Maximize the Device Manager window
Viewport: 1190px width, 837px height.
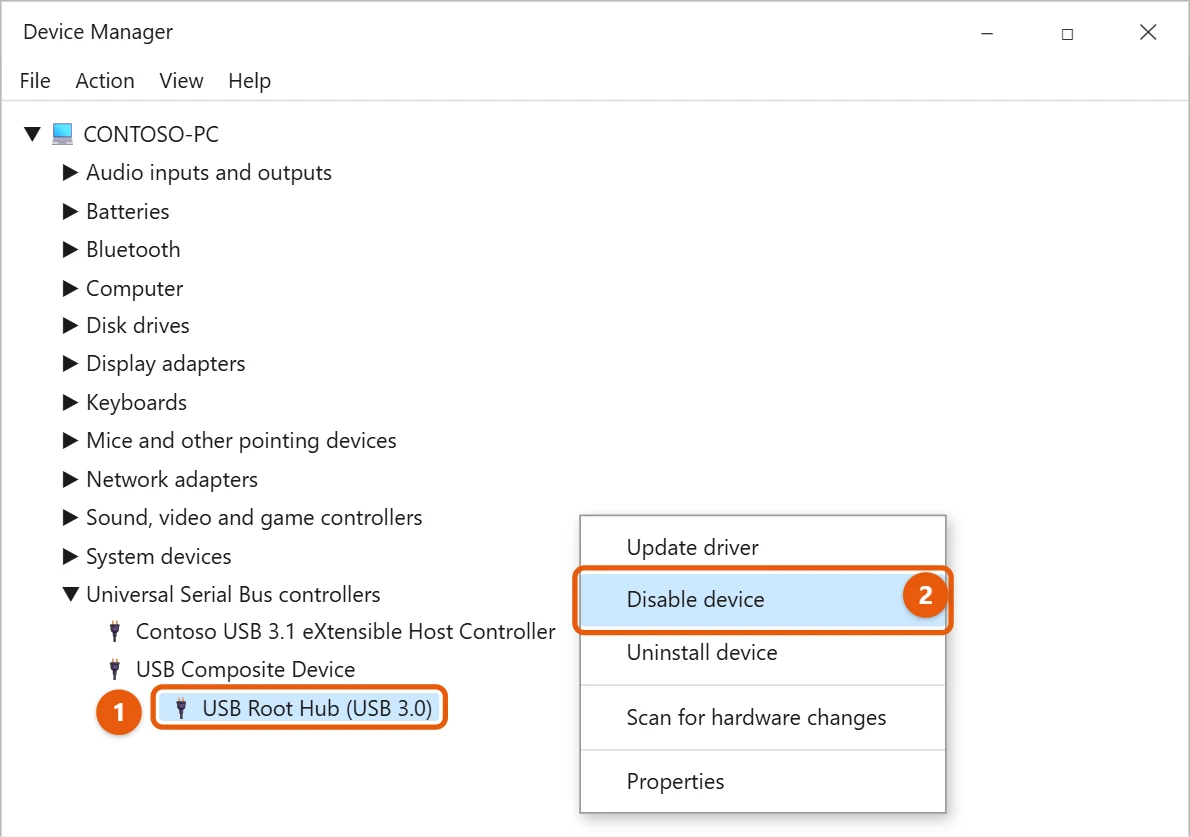click(1067, 34)
